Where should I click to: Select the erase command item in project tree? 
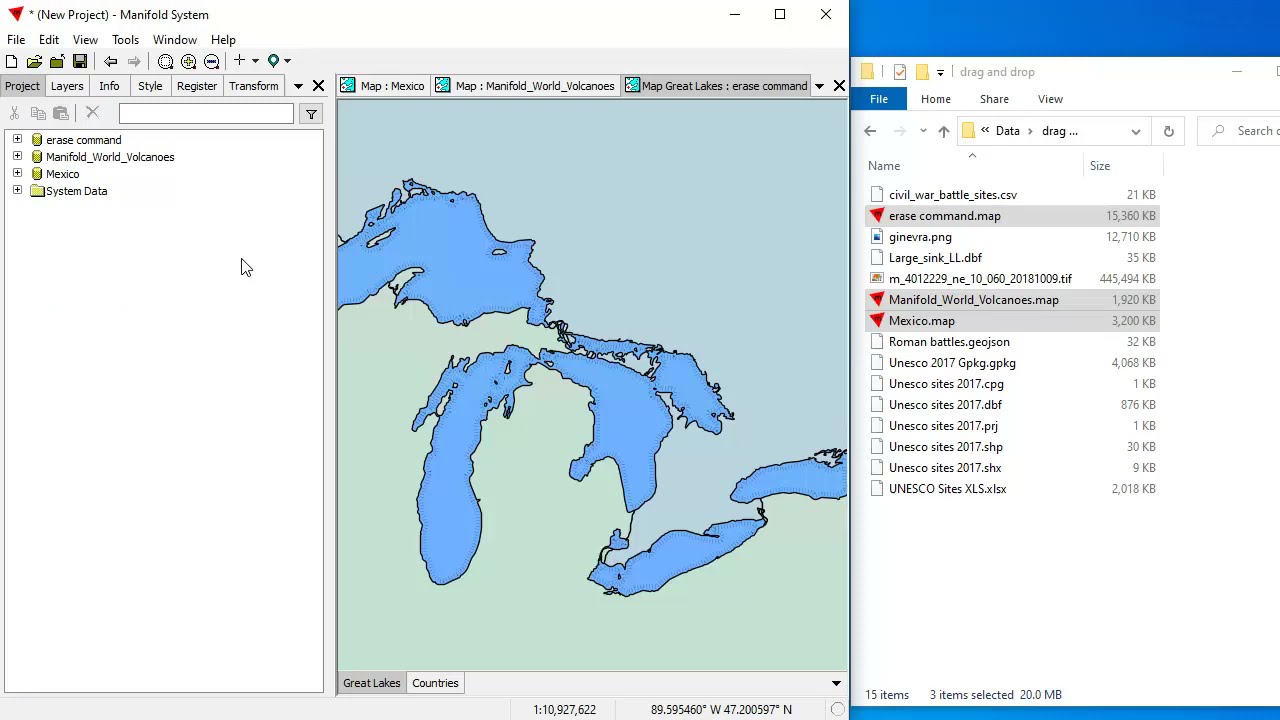point(84,140)
